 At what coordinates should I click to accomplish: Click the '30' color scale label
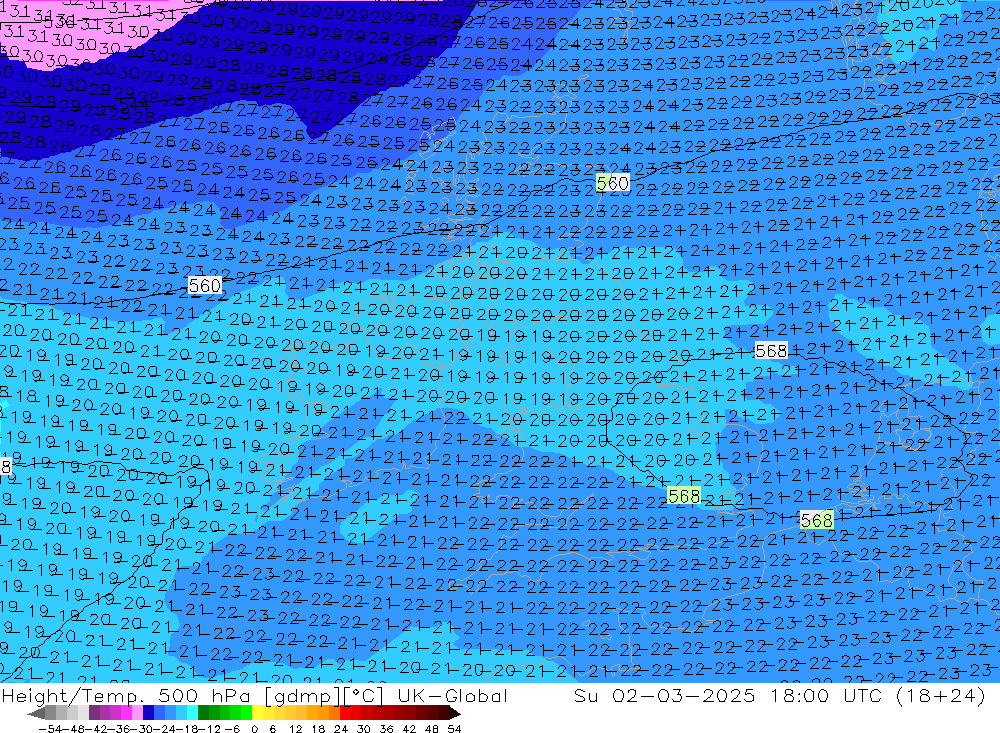(x=364, y=729)
